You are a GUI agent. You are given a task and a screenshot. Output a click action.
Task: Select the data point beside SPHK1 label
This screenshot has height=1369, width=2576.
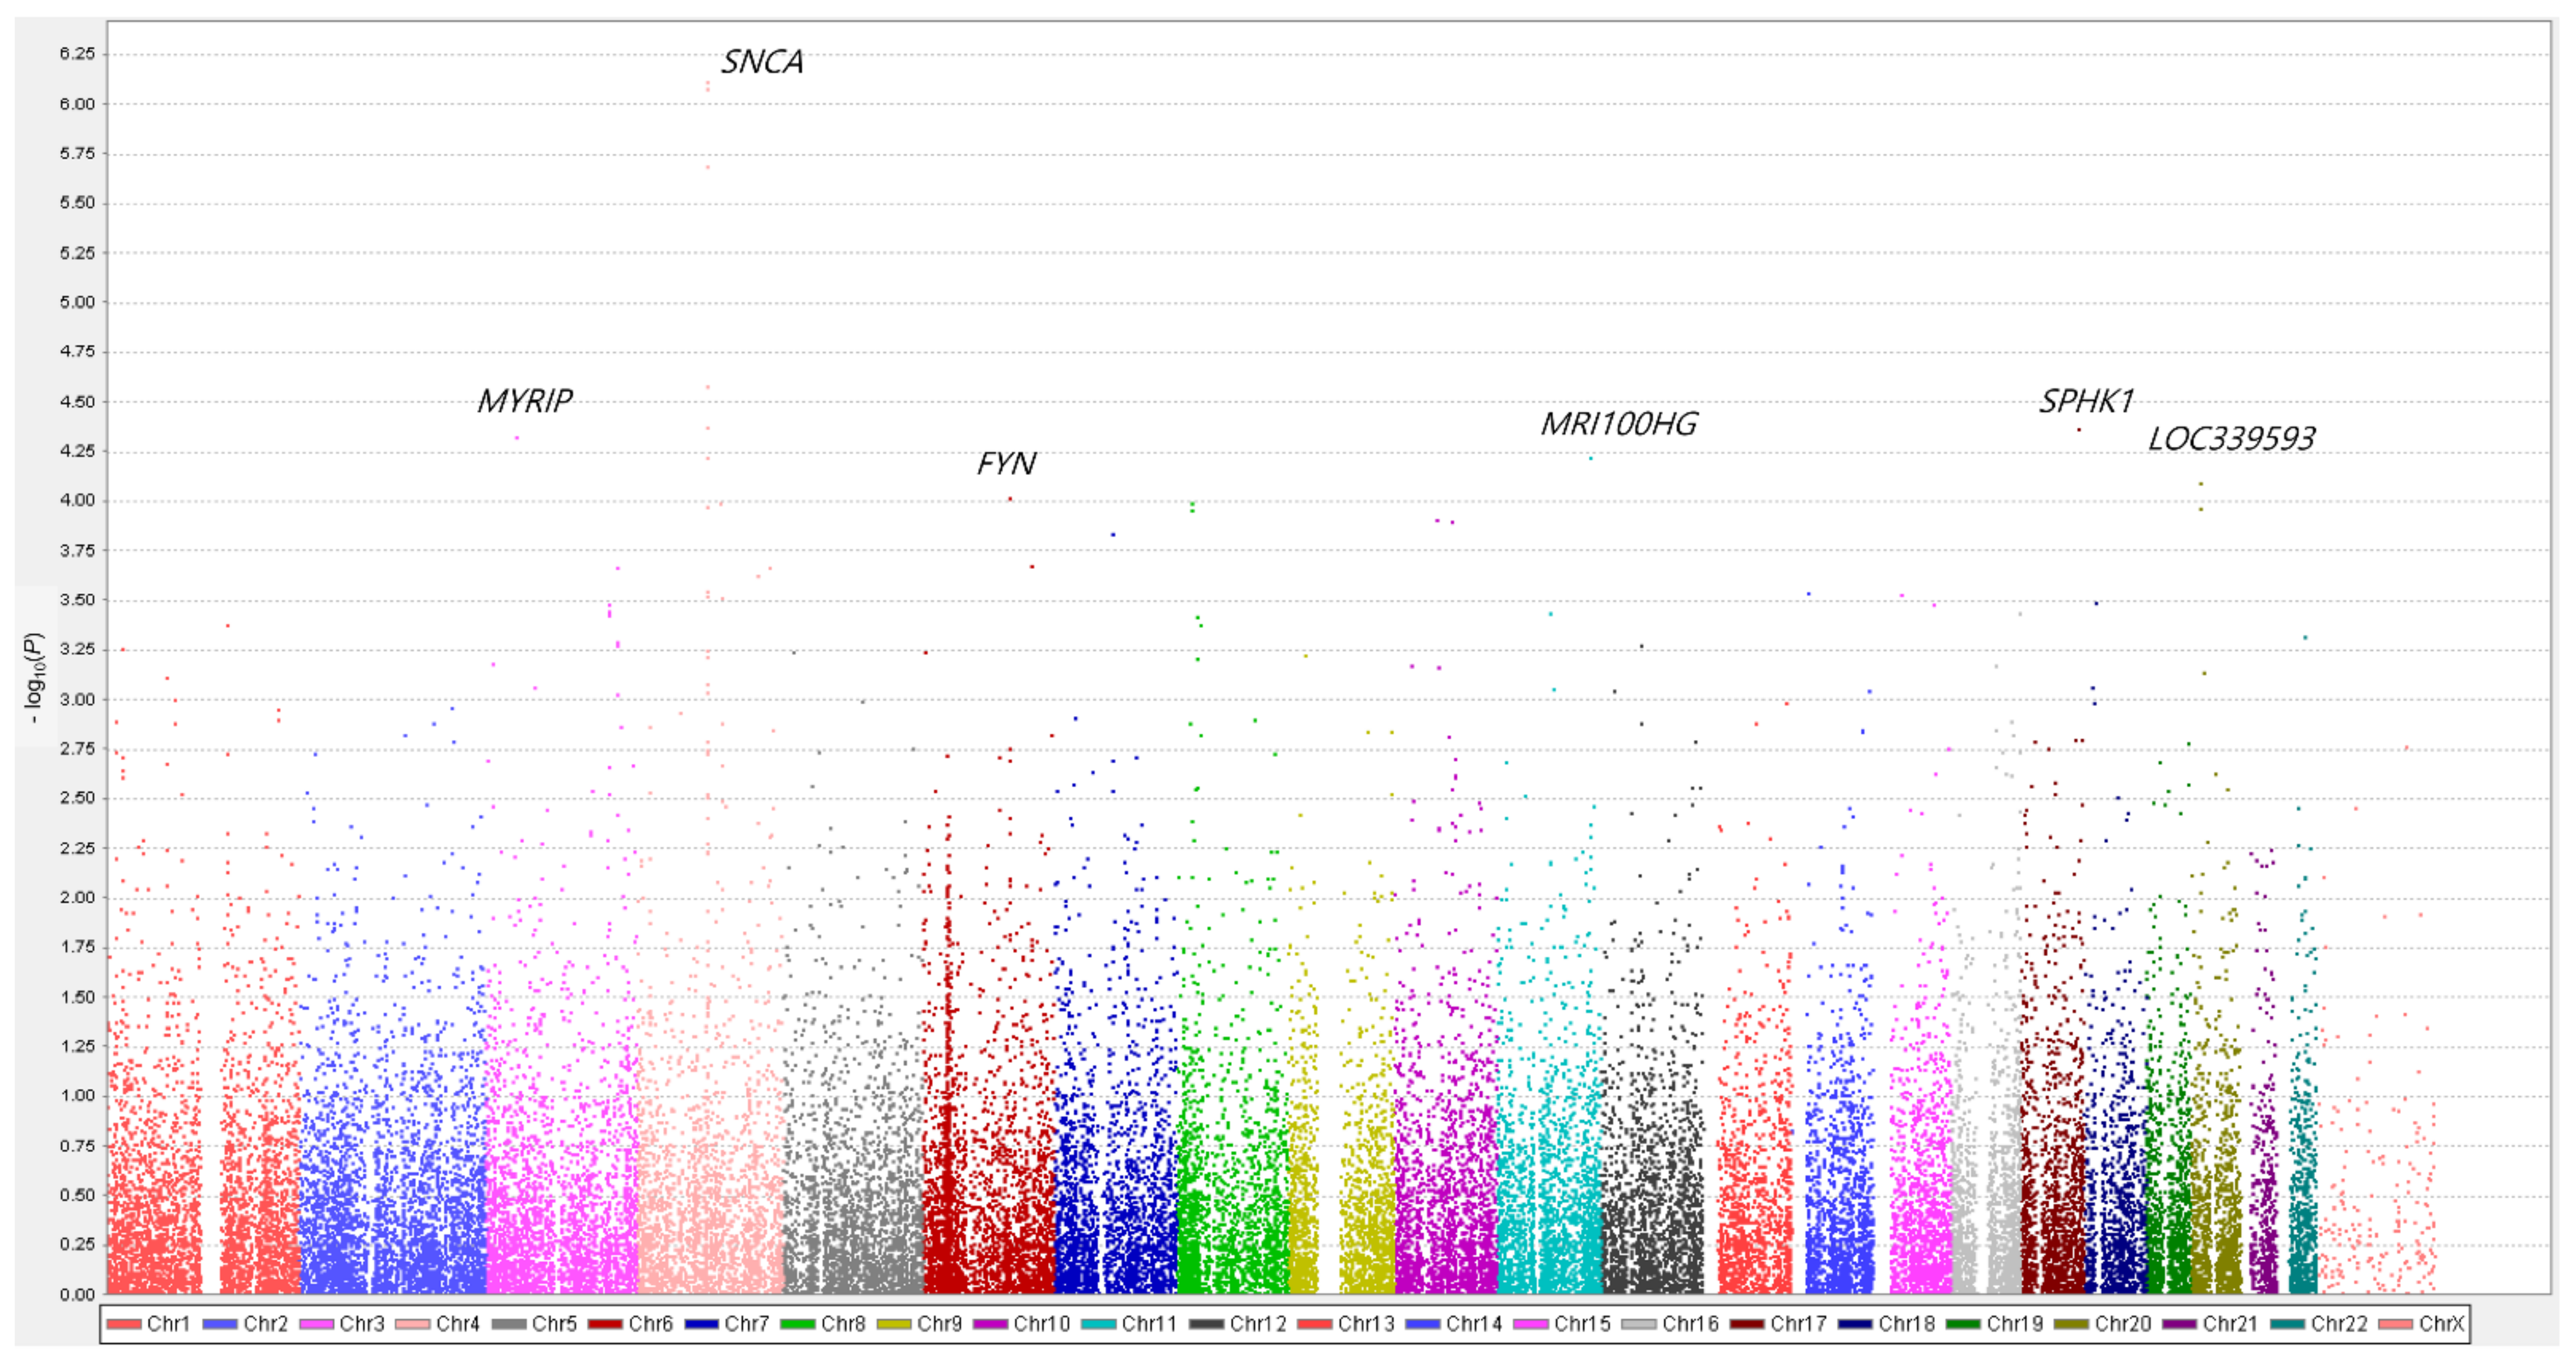[x=2079, y=430]
